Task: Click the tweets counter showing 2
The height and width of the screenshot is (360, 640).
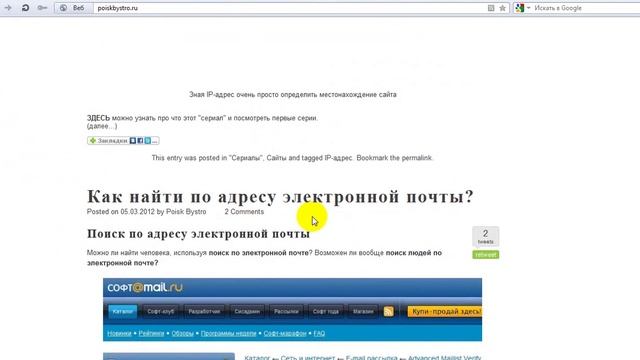Action: tap(485, 236)
